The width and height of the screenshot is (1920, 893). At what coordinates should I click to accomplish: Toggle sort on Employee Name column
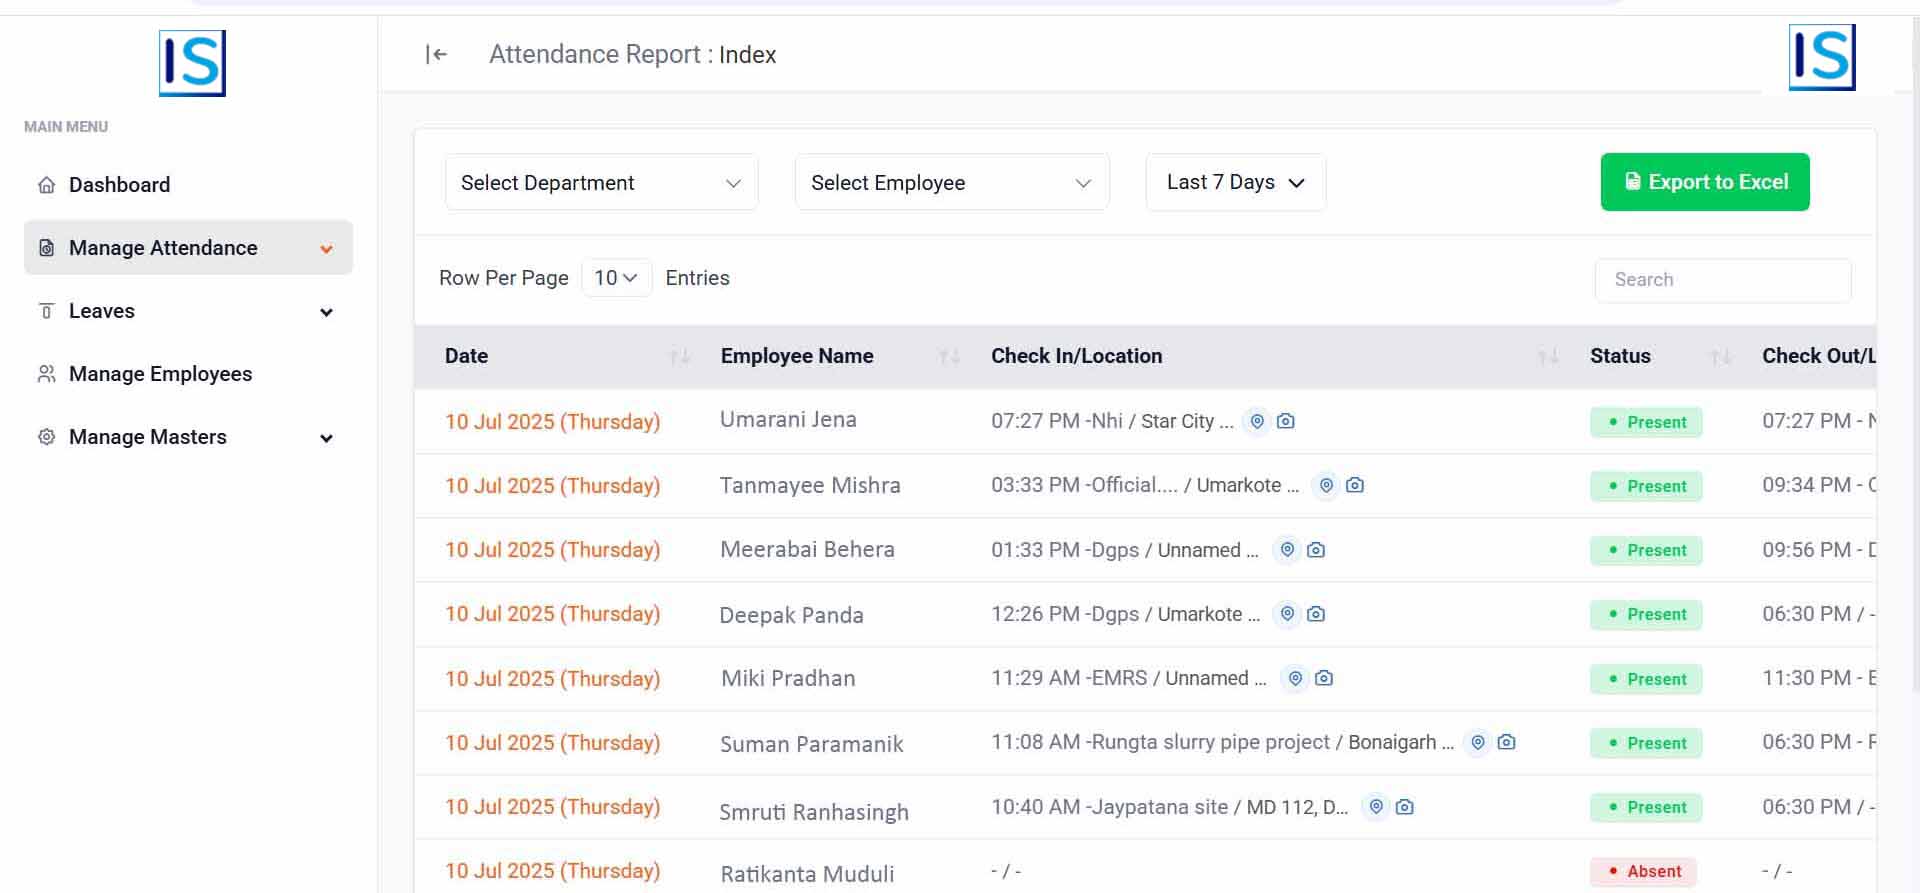click(949, 357)
